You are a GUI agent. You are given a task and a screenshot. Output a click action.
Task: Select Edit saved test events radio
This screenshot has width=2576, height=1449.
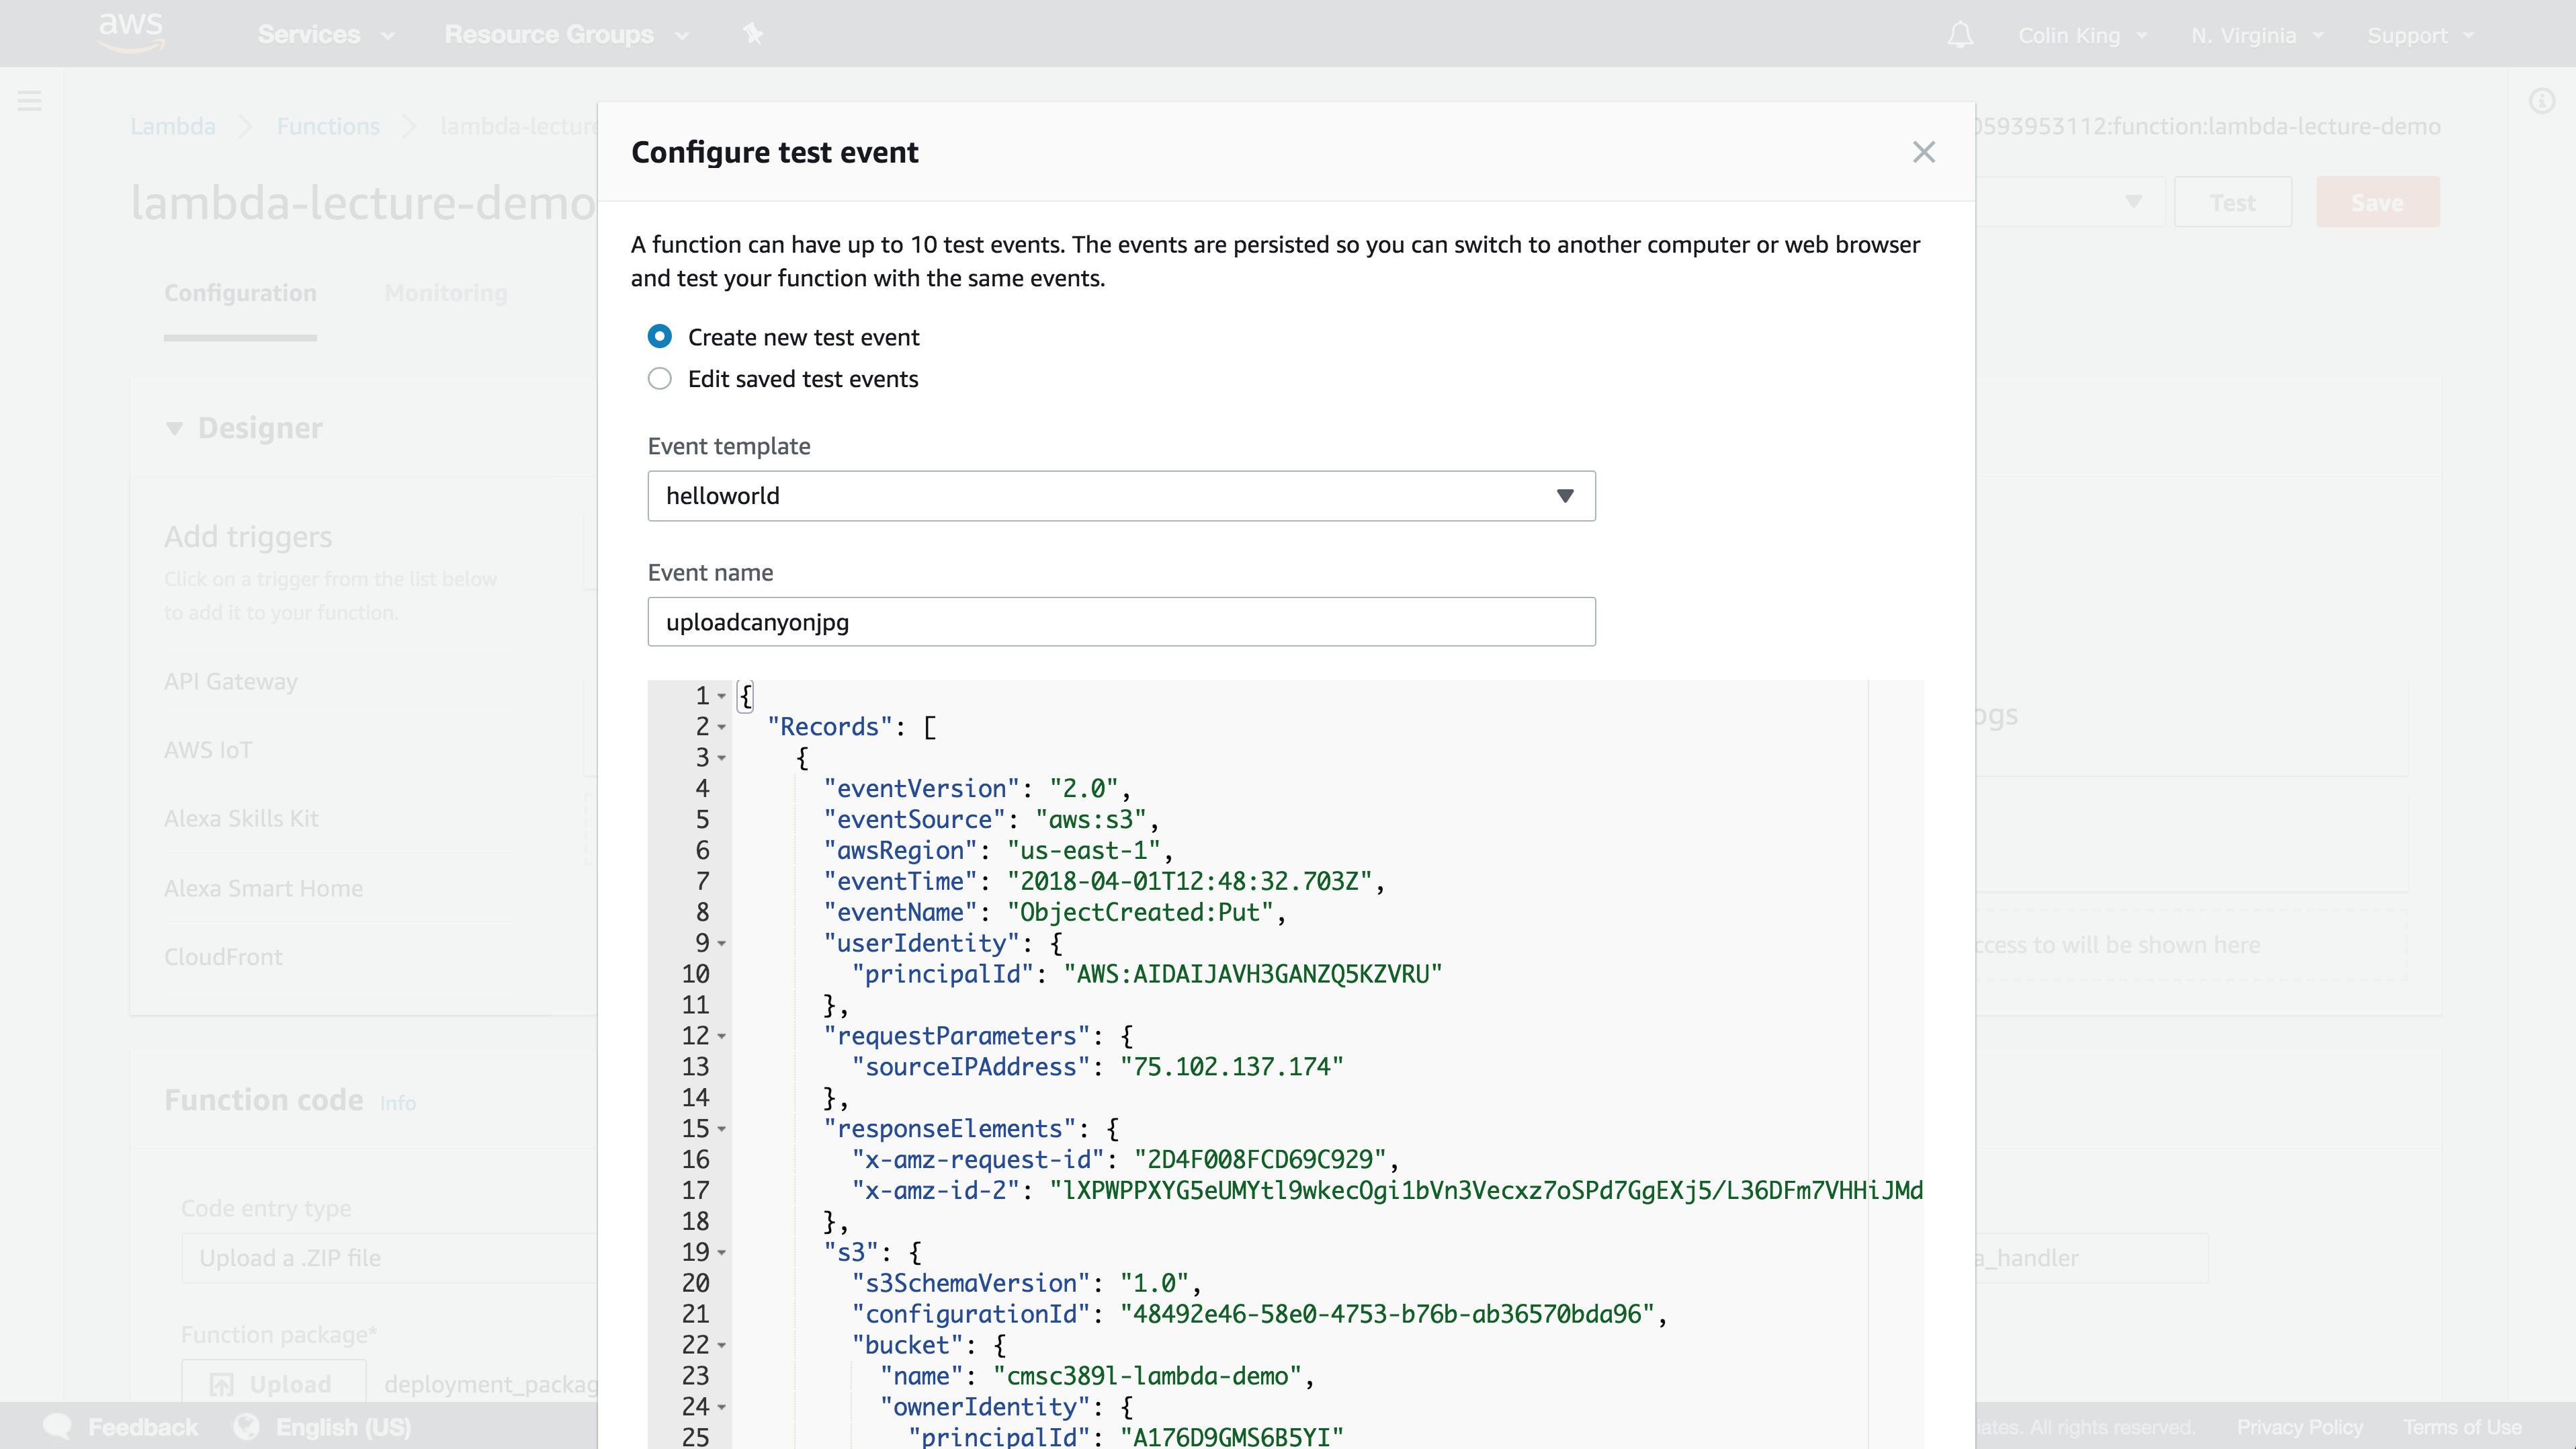click(x=659, y=379)
